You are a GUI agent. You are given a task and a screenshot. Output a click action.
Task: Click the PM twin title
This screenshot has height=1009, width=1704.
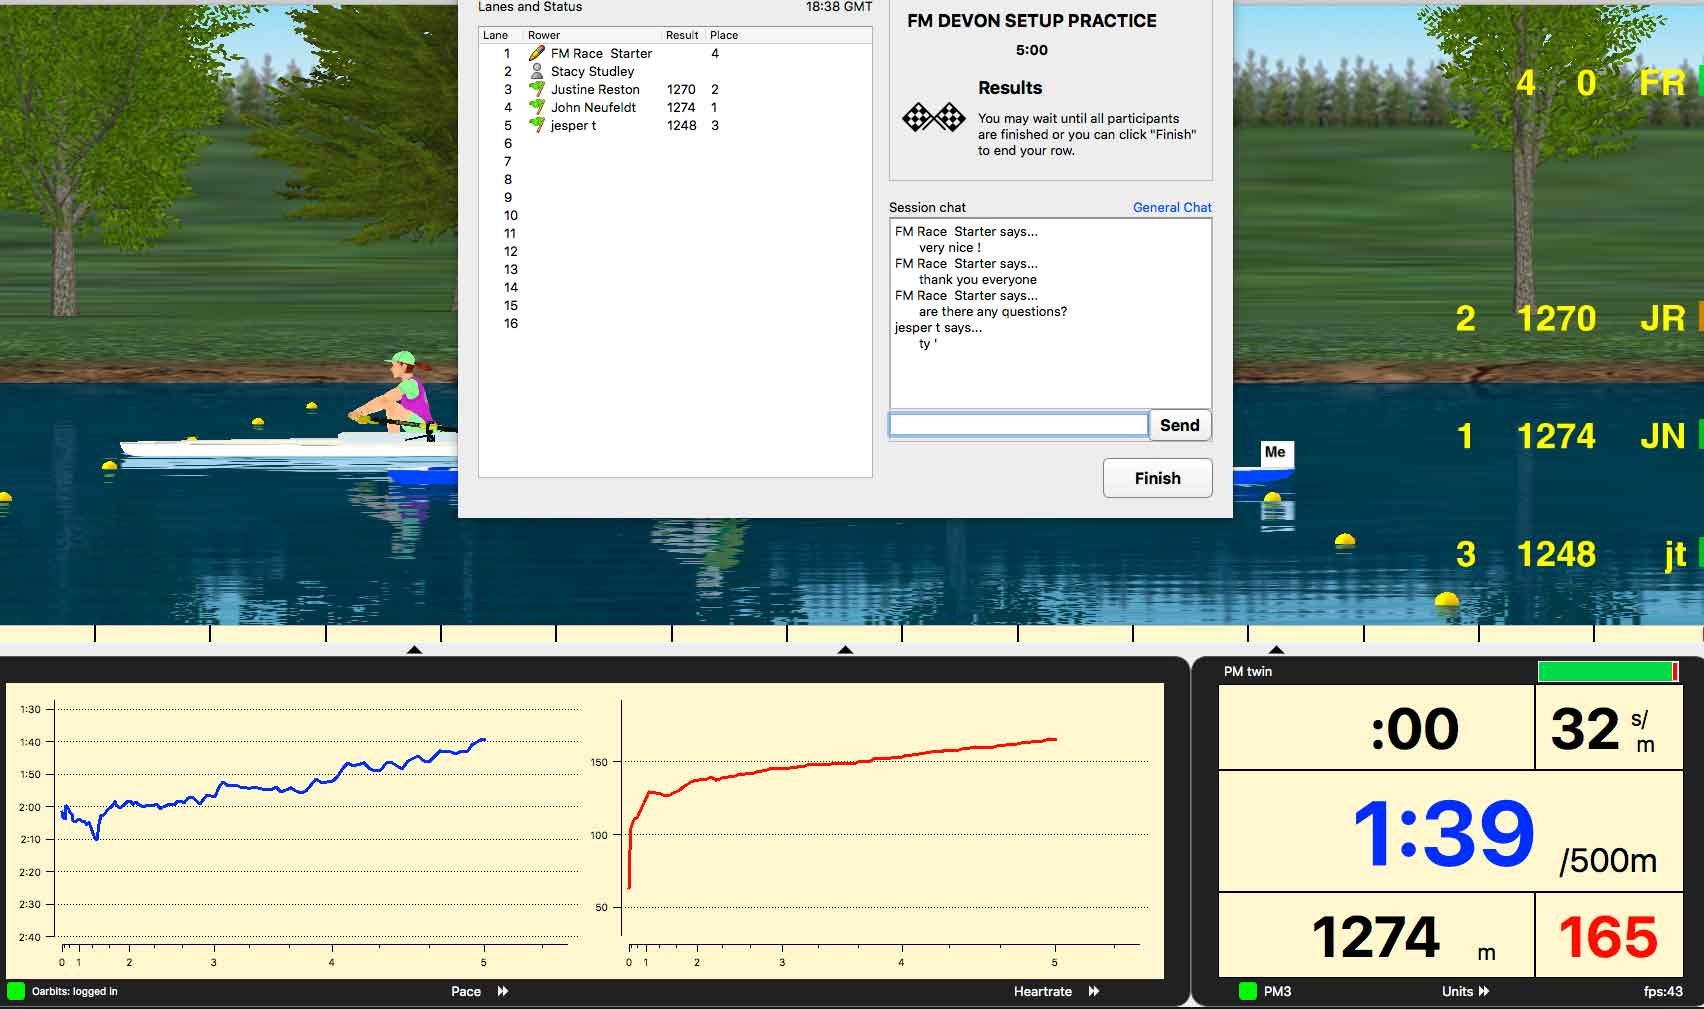(x=1248, y=671)
